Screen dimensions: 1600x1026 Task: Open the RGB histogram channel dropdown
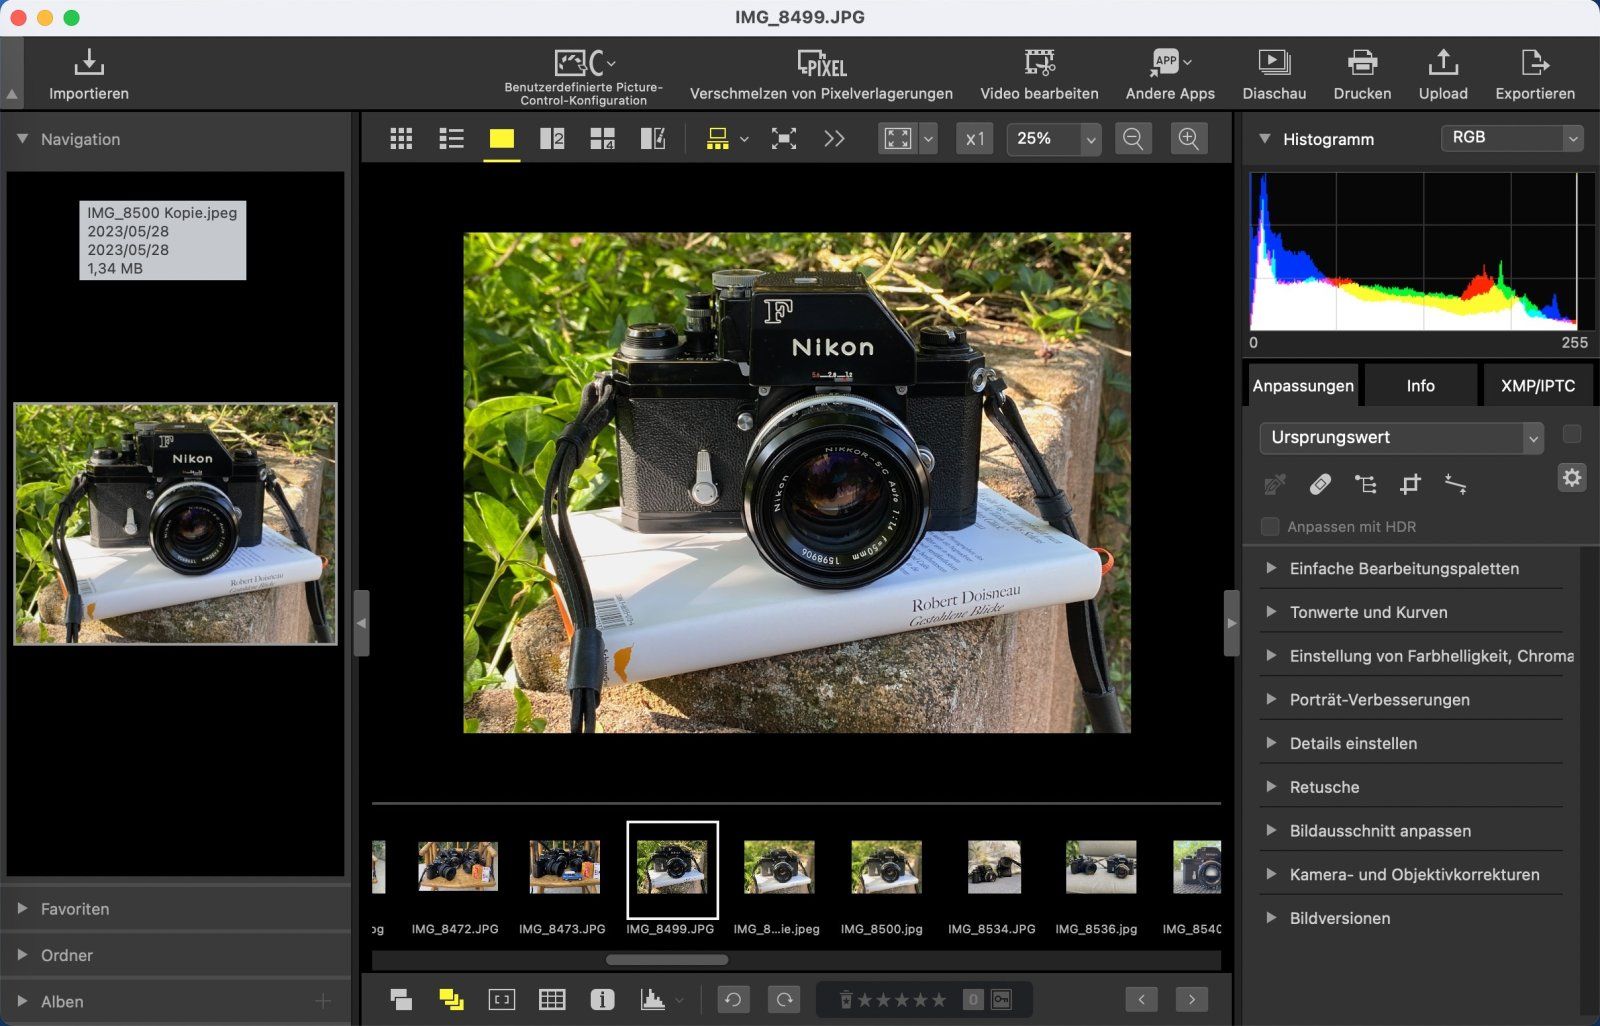pos(1511,138)
